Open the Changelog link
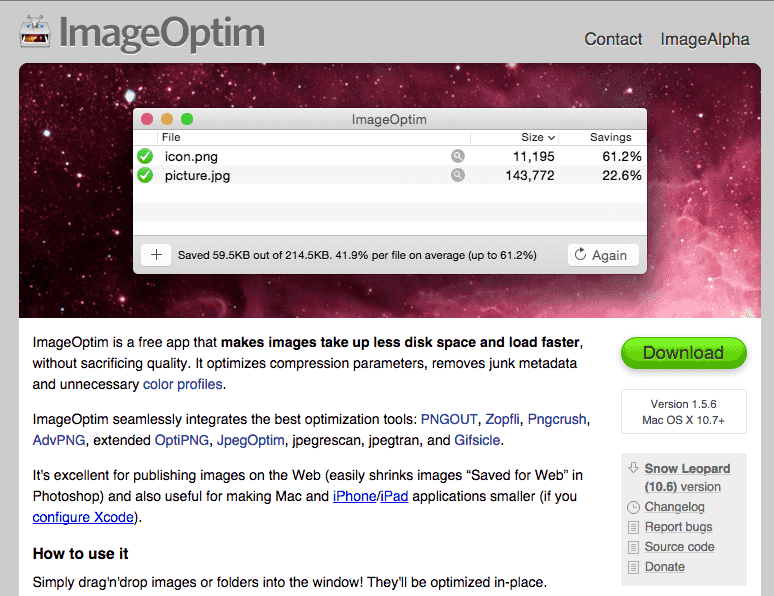This screenshot has height=596, width=774. [674, 507]
